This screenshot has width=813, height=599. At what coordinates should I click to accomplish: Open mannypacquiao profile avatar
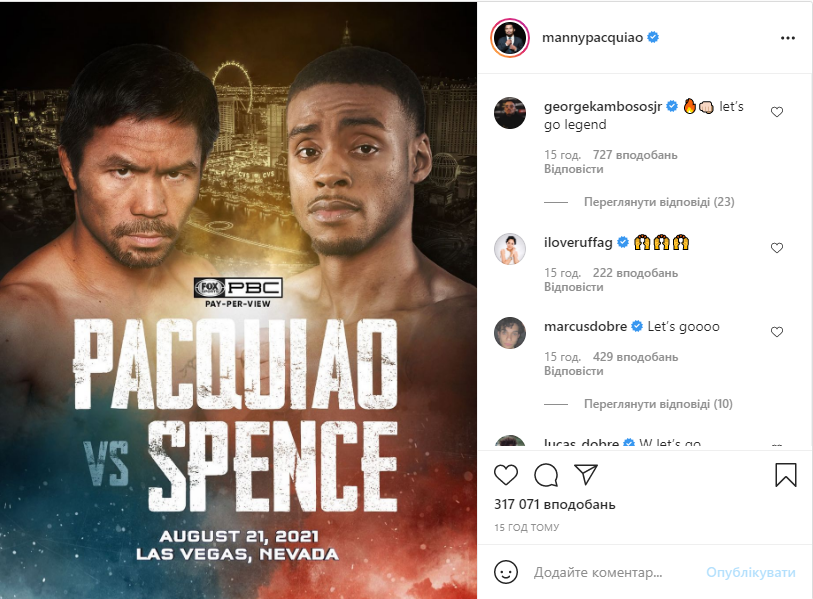tap(509, 38)
